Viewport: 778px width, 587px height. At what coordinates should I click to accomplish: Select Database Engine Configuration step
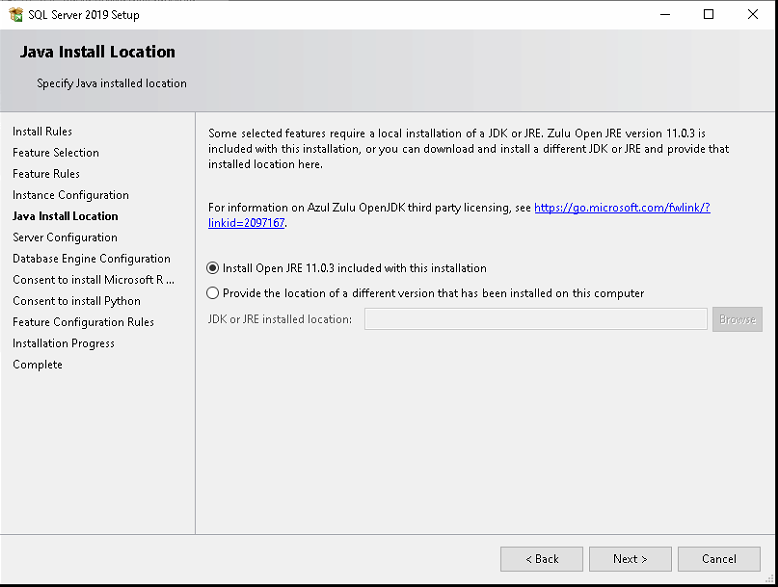point(91,259)
